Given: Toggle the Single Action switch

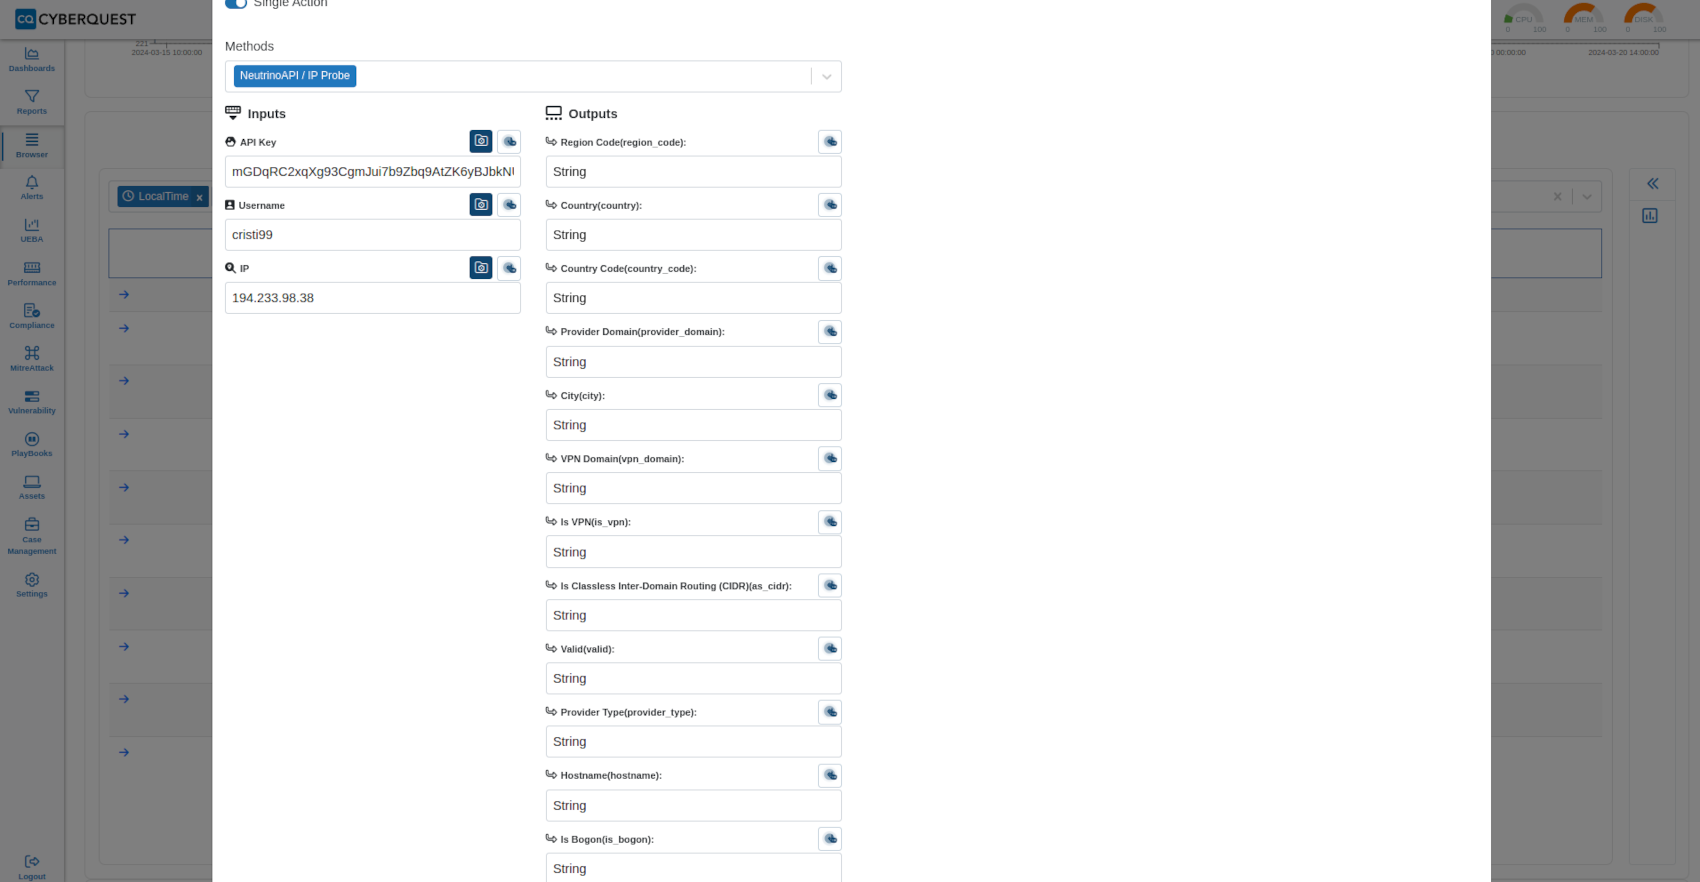Looking at the screenshot, I should coord(236,3).
